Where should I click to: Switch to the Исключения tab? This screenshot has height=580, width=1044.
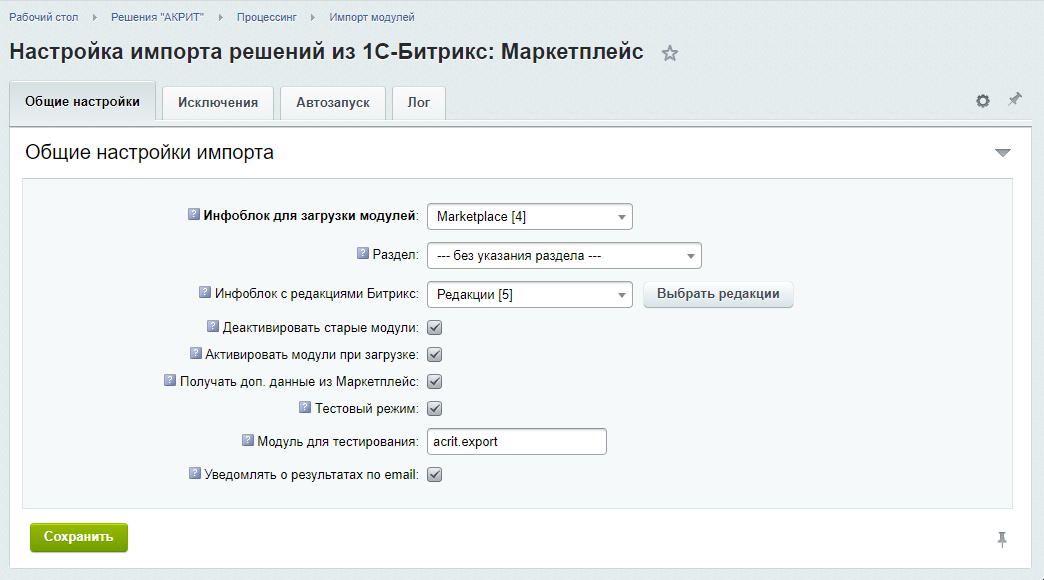[217, 103]
